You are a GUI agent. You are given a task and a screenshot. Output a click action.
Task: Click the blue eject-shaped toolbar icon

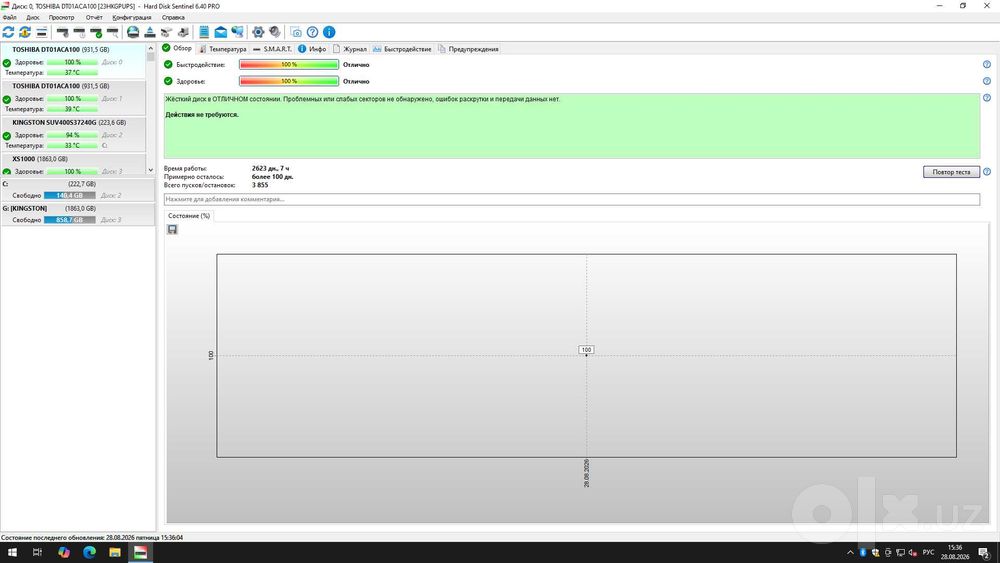[150, 32]
